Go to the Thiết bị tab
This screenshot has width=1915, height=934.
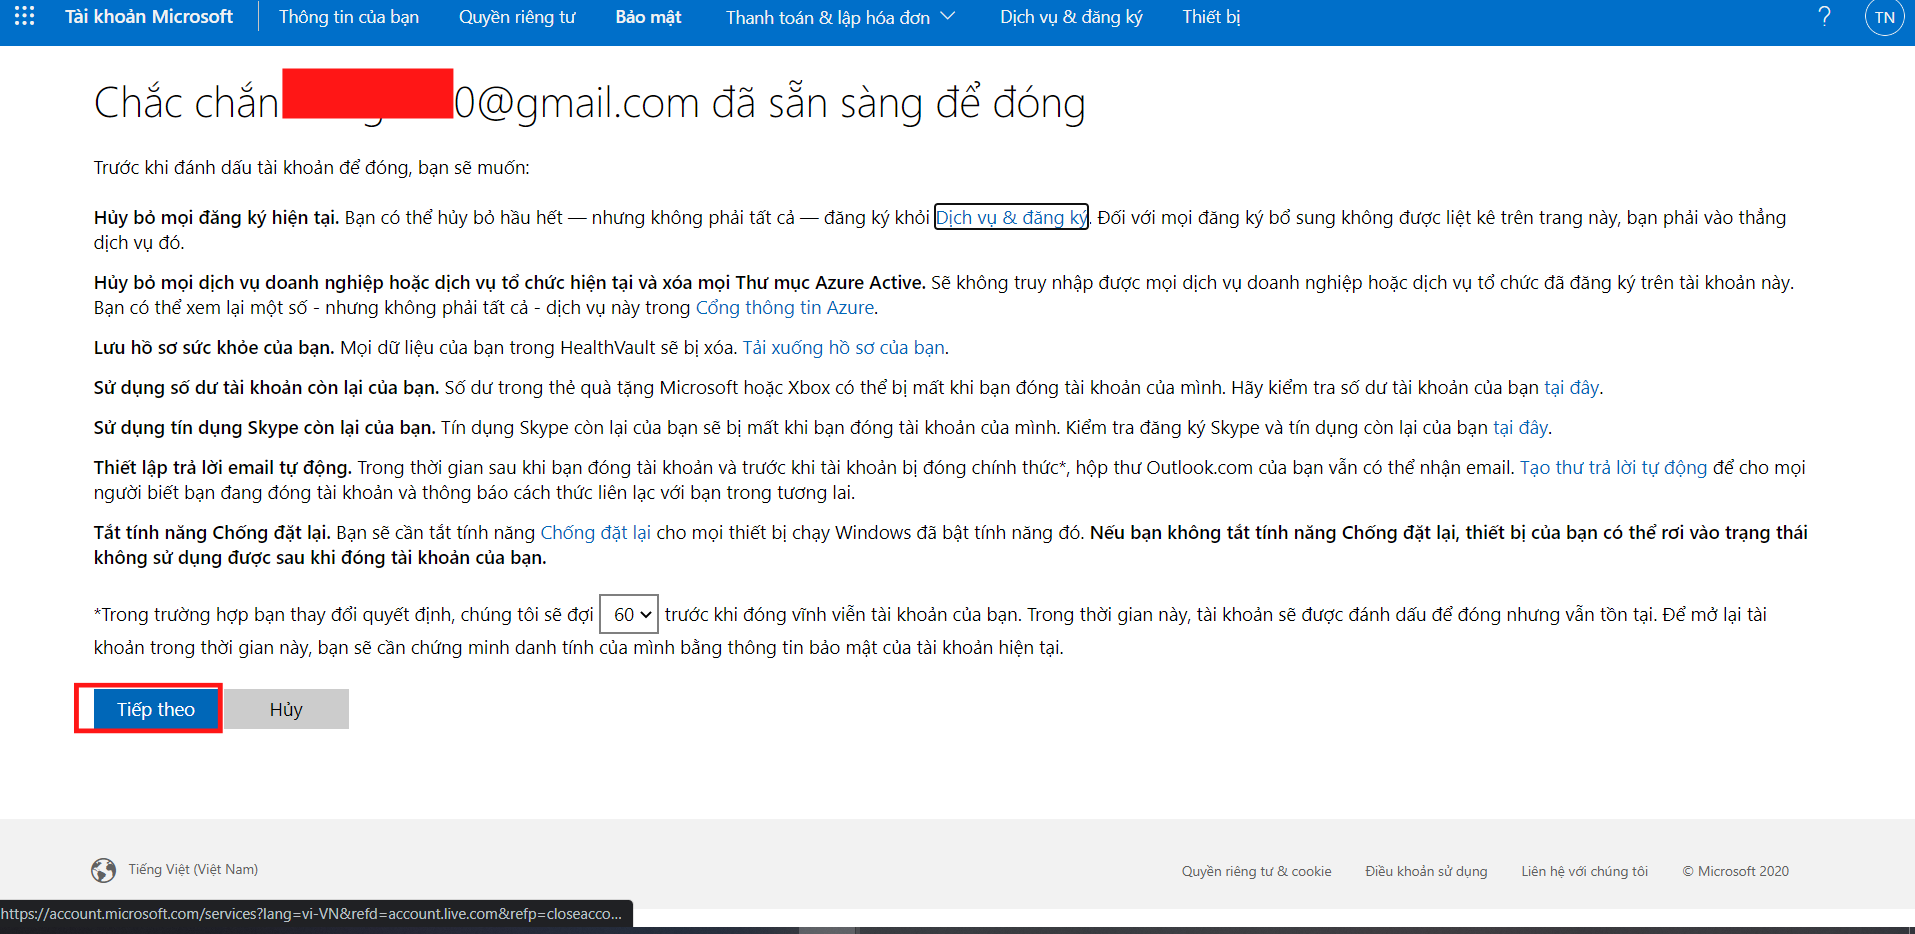pyautogui.click(x=1211, y=17)
